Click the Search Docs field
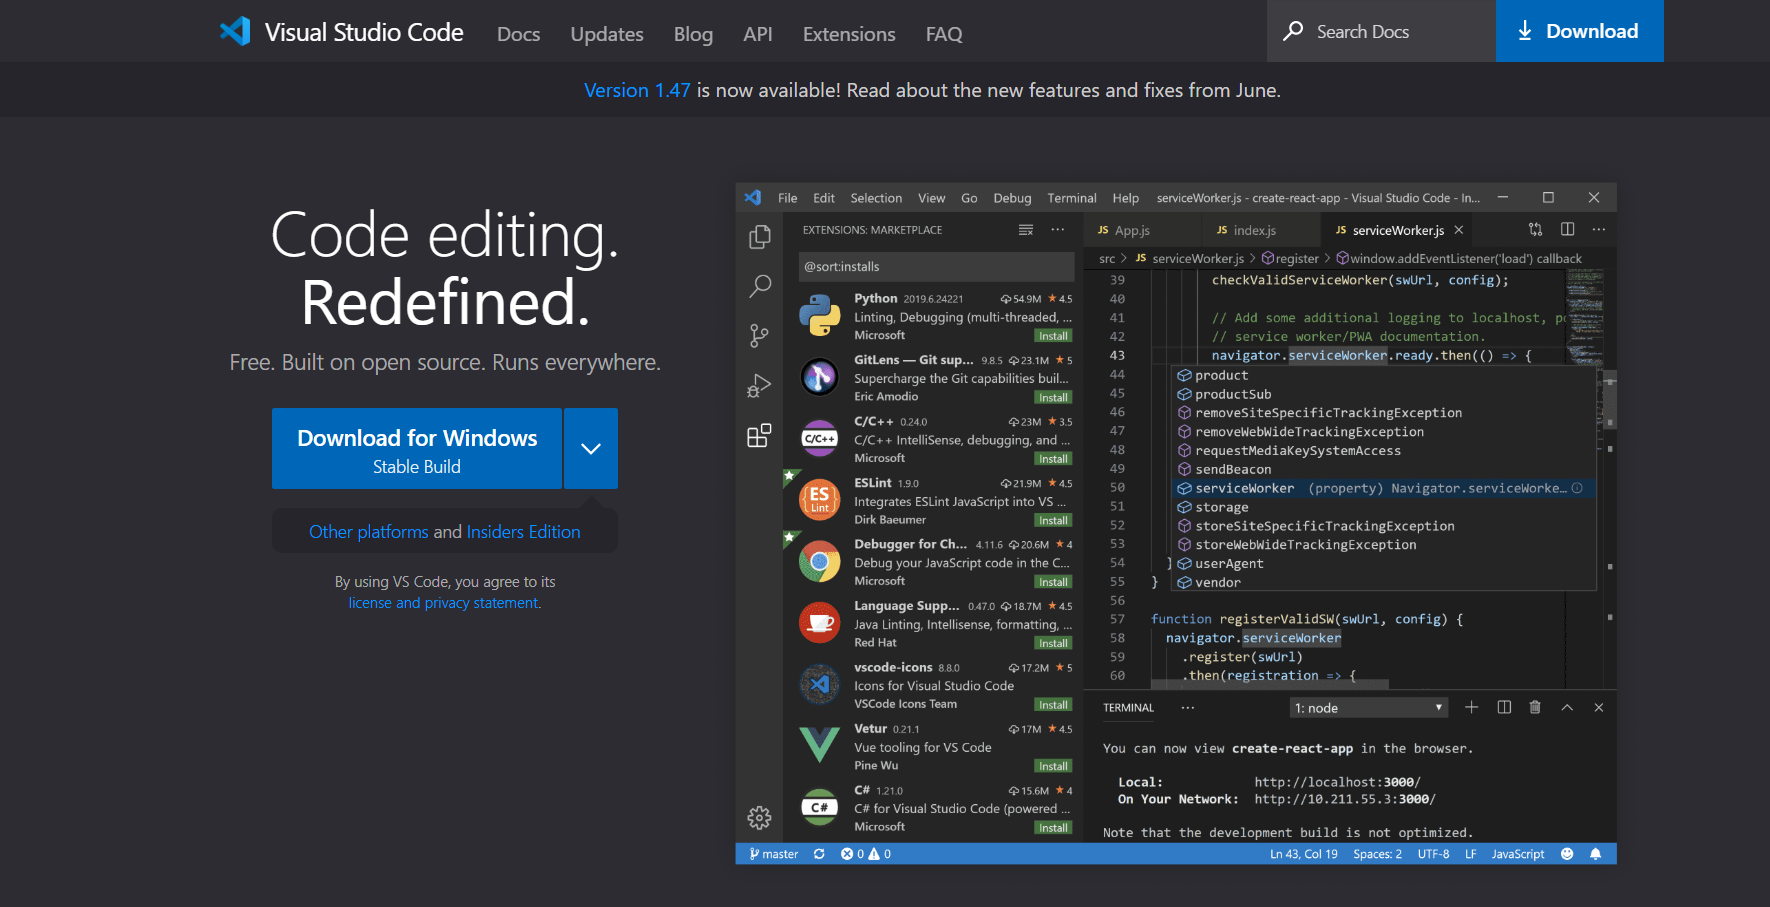 pyautogui.click(x=1381, y=31)
